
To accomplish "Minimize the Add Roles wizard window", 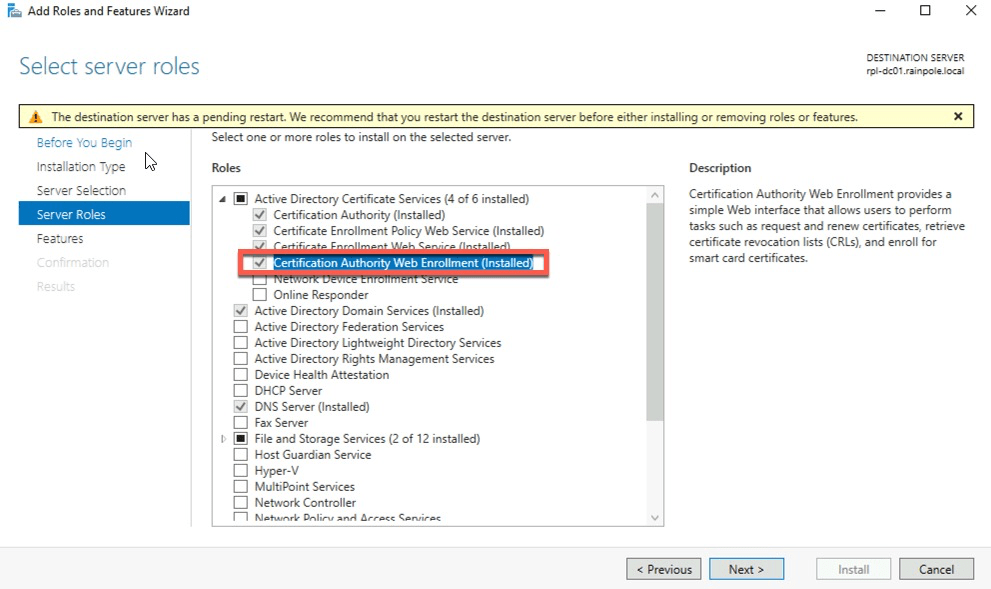I will pyautogui.click(x=879, y=11).
